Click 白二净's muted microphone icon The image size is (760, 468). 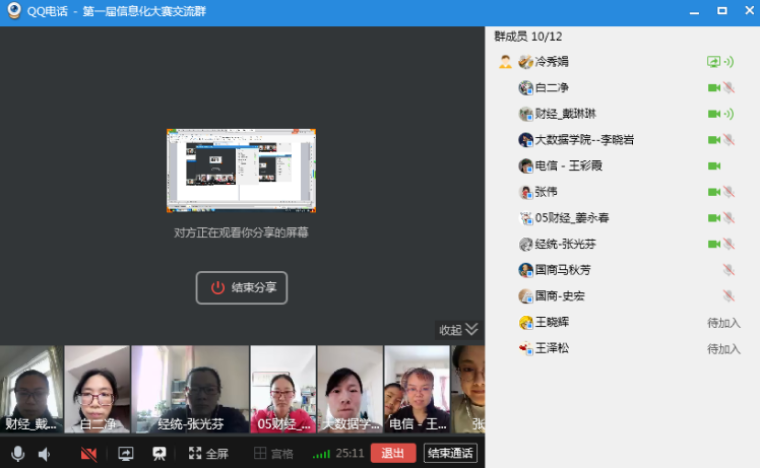pos(729,88)
